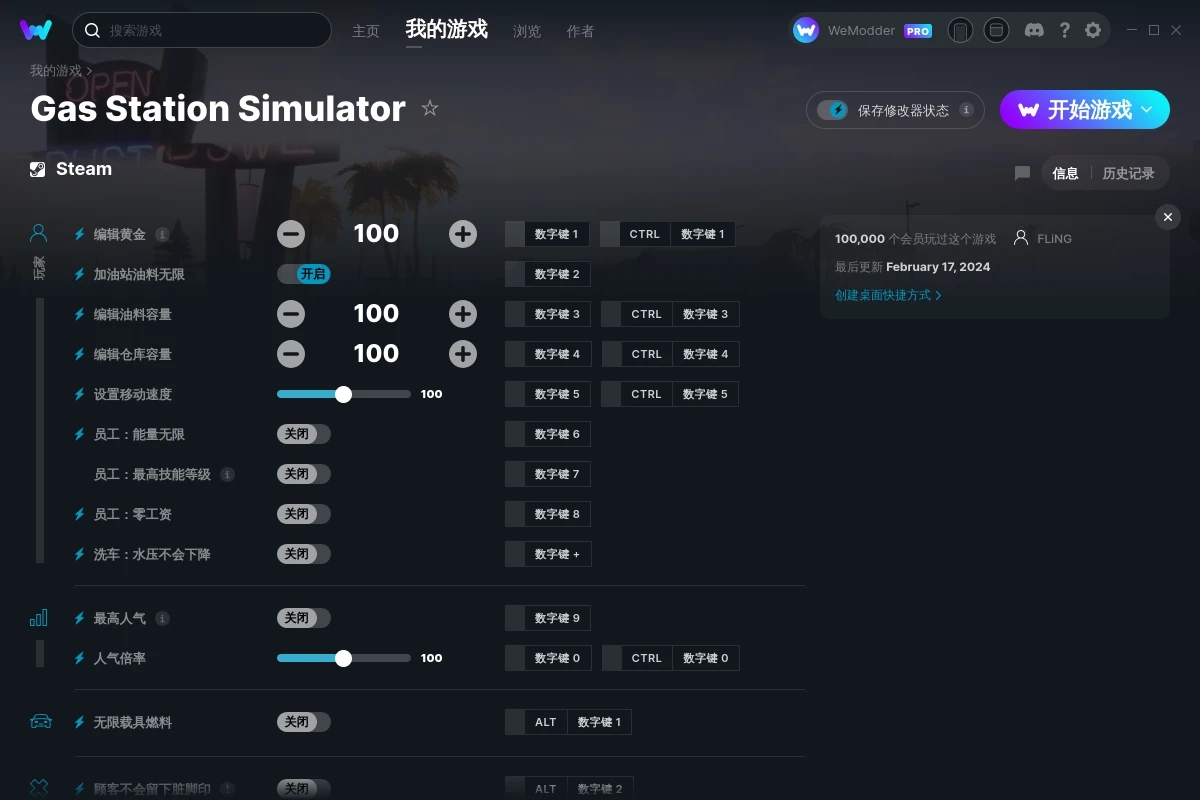Click the square window icon in header
Image resolution: width=1200 pixels, height=800 pixels.
pos(996,30)
